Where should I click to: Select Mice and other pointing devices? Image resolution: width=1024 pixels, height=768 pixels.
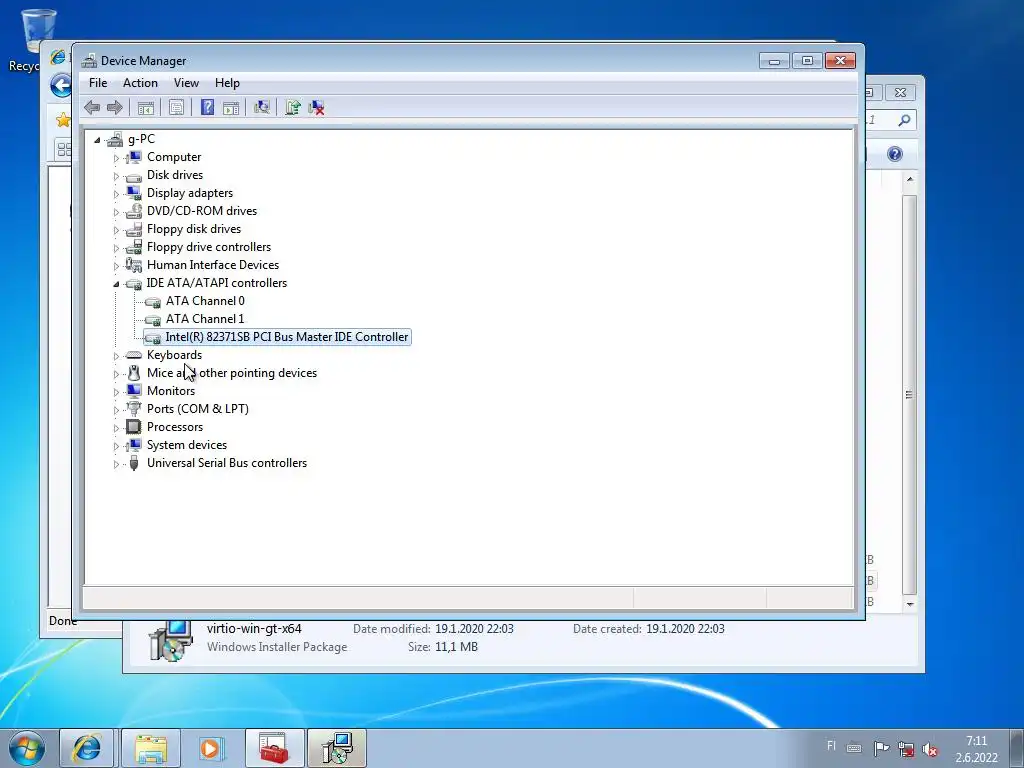232,373
